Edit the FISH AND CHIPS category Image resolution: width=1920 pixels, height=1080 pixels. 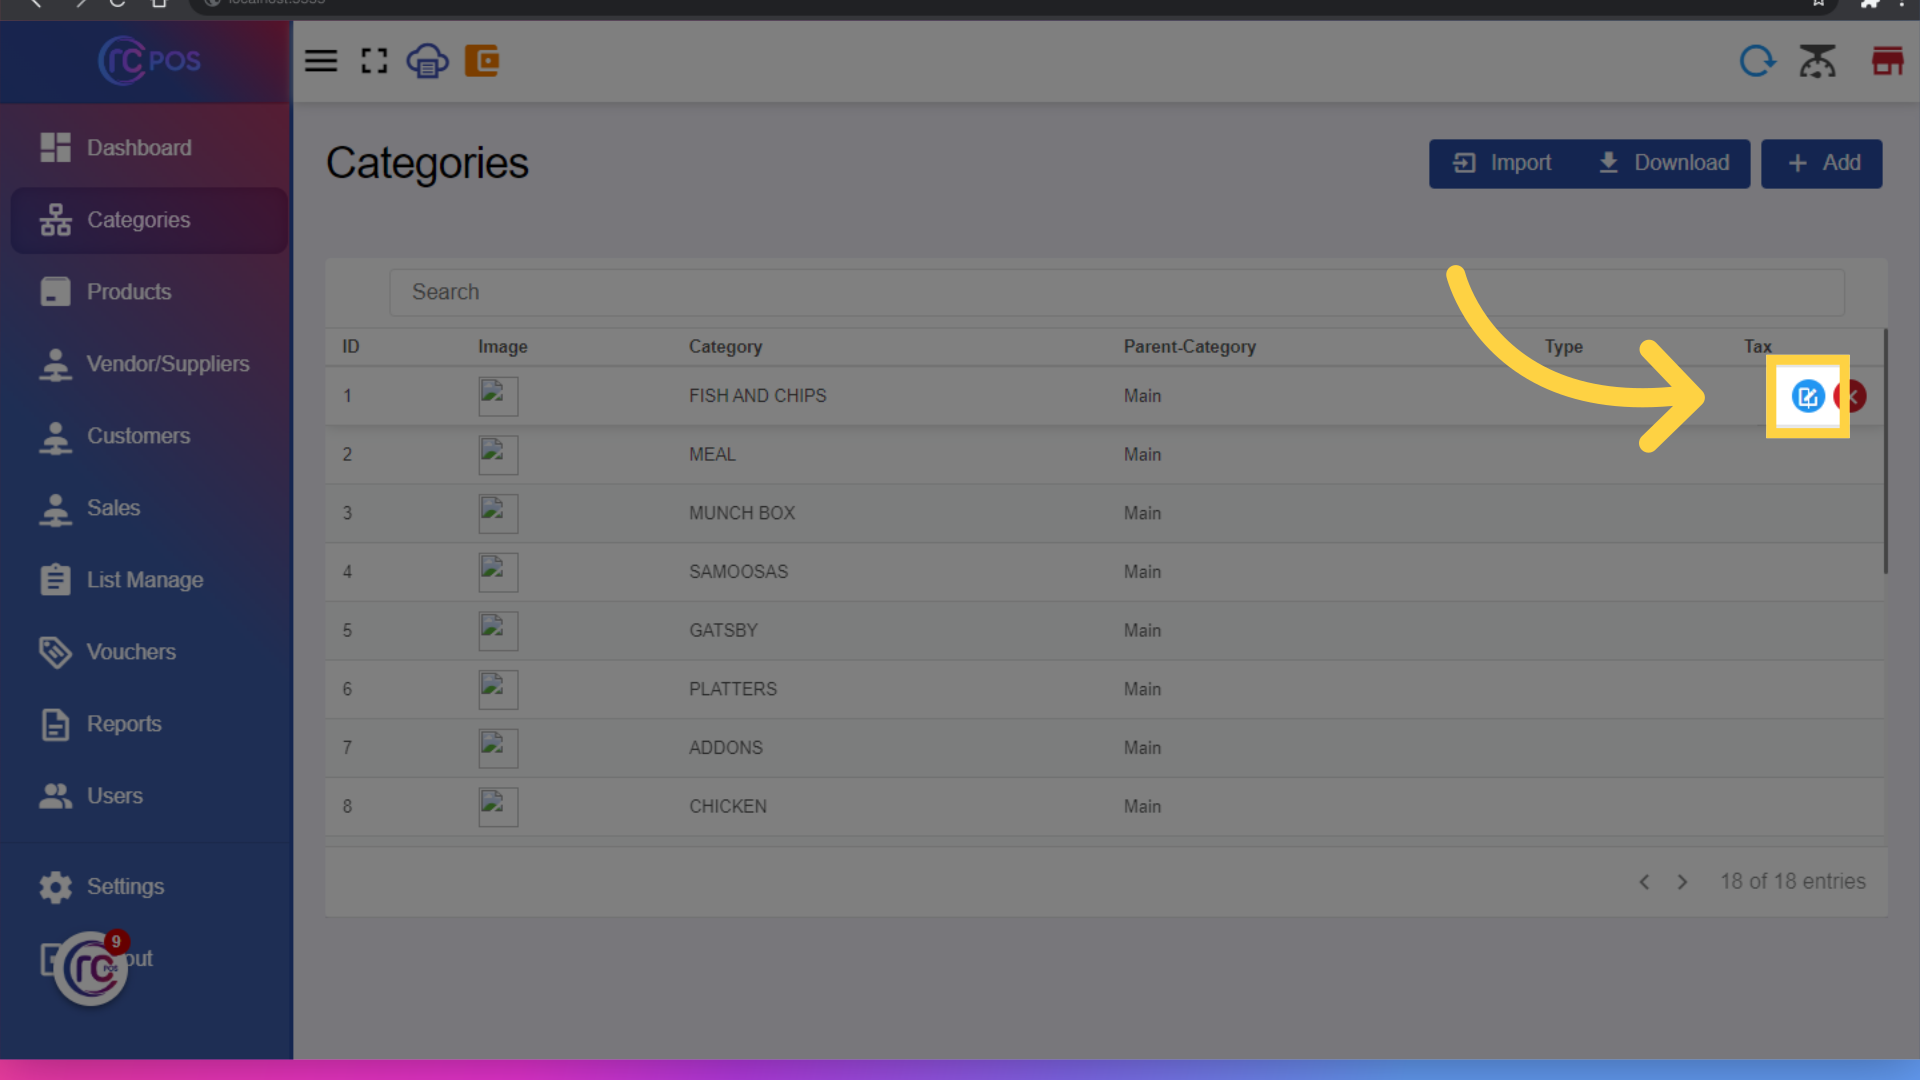click(1808, 397)
